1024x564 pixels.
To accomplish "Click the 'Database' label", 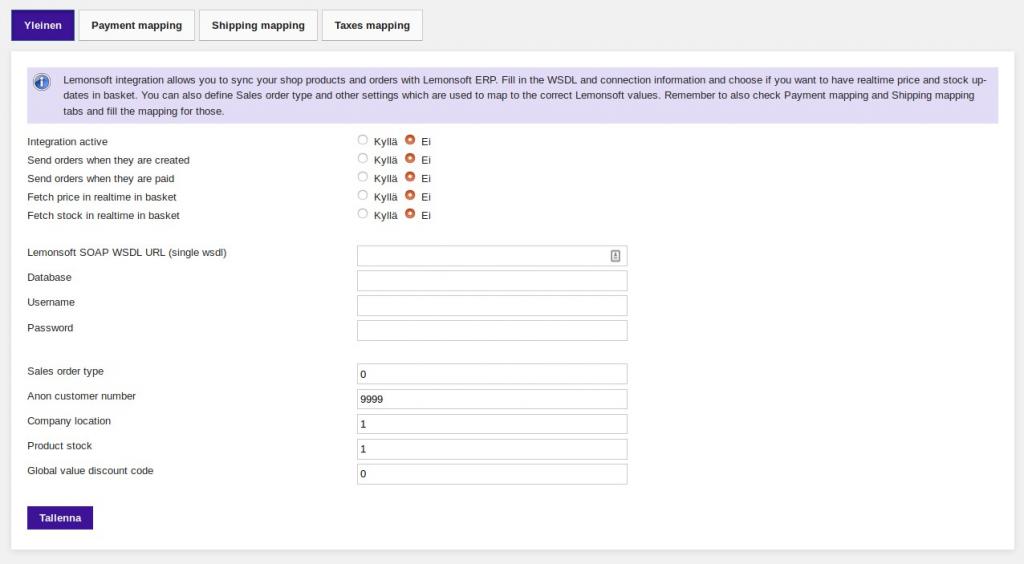I will (x=49, y=277).
